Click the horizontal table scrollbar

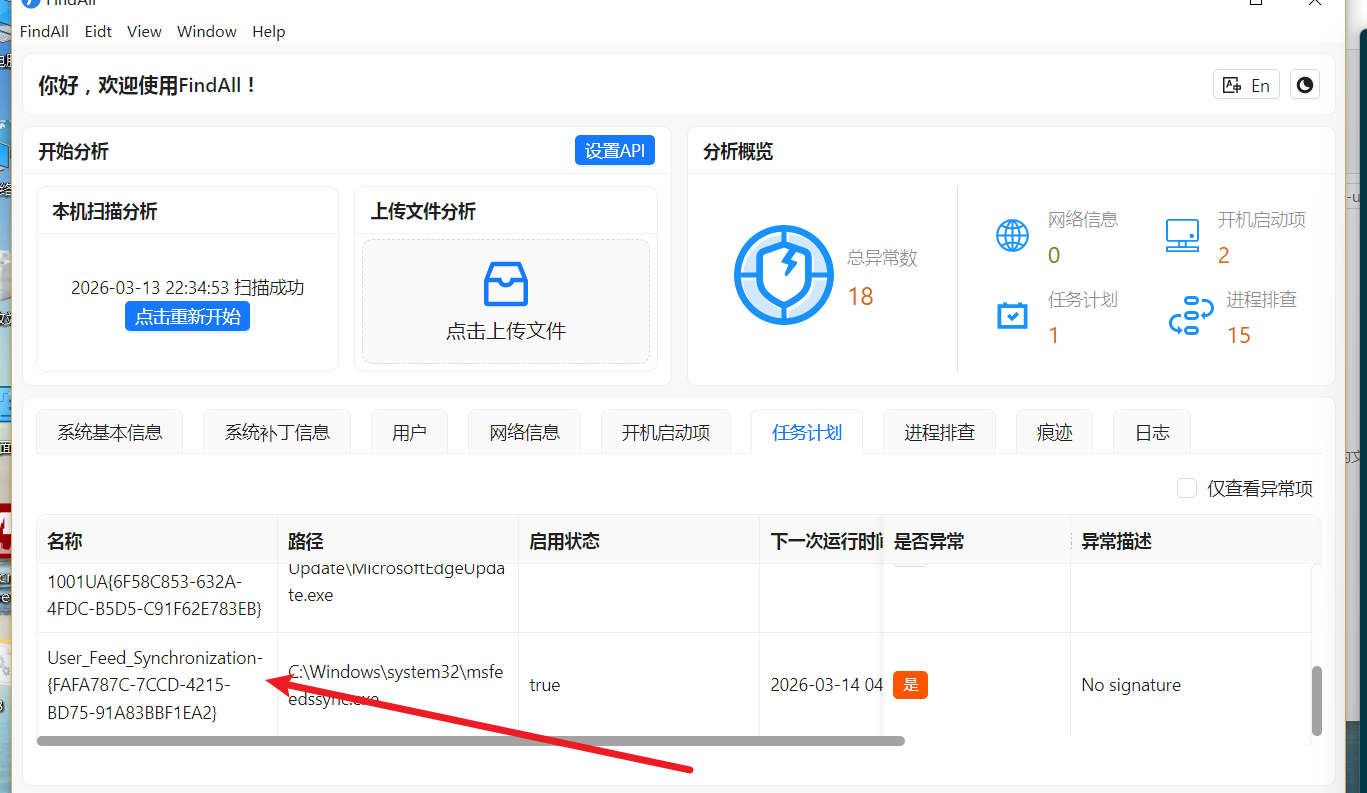click(x=470, y=741)
